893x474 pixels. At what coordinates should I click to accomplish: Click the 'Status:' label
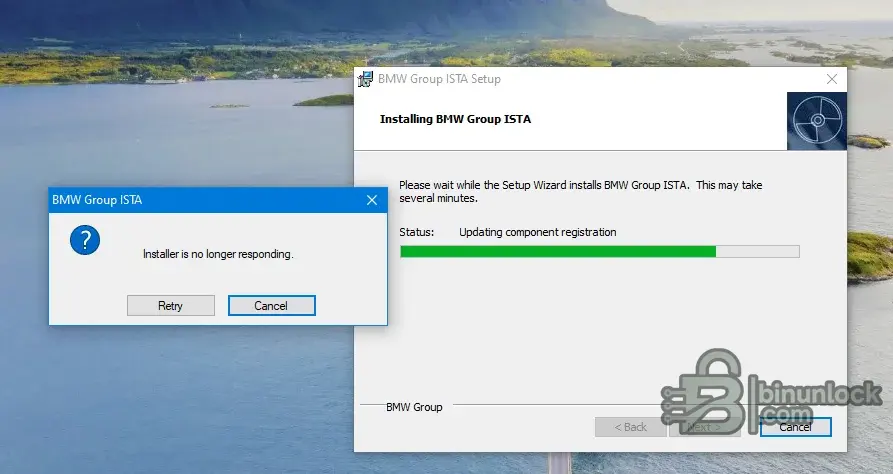pyautogui.click(x=416, y=232)
